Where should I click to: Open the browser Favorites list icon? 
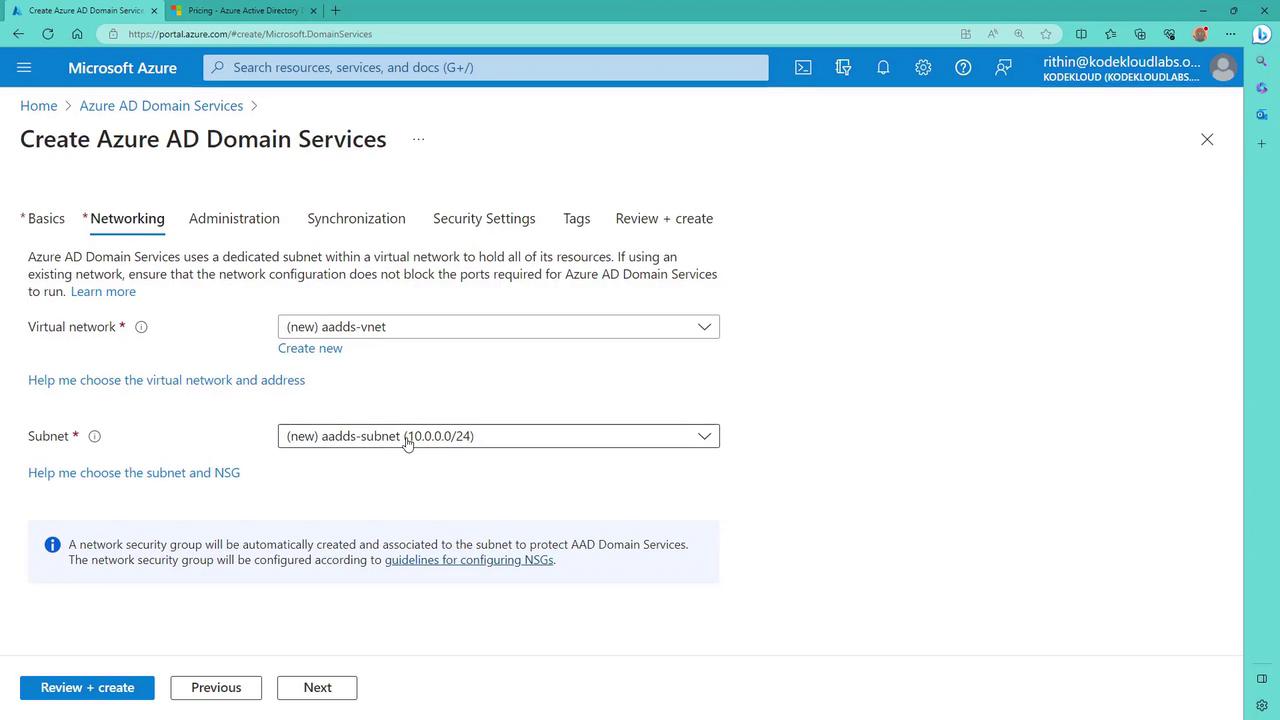tap(1110, 34)
